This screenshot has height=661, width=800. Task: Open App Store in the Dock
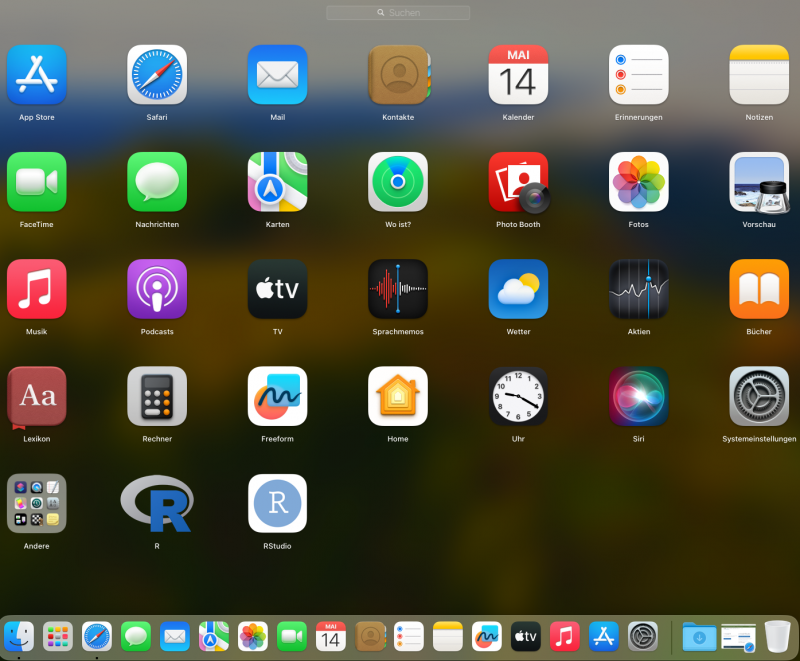pos(604,637)
